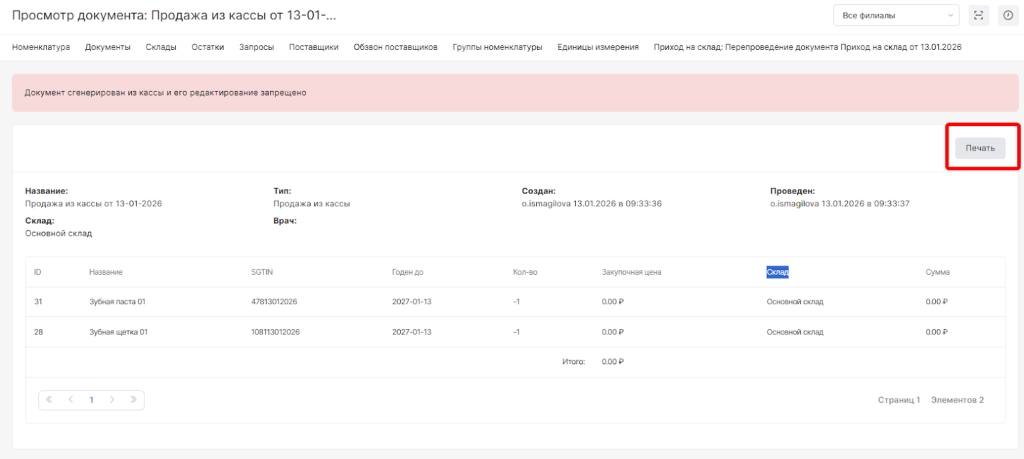Expand the Все филиалы branch dropdown
The height and width of the screenshot is (459, 1024).
(x=896, y=15)
